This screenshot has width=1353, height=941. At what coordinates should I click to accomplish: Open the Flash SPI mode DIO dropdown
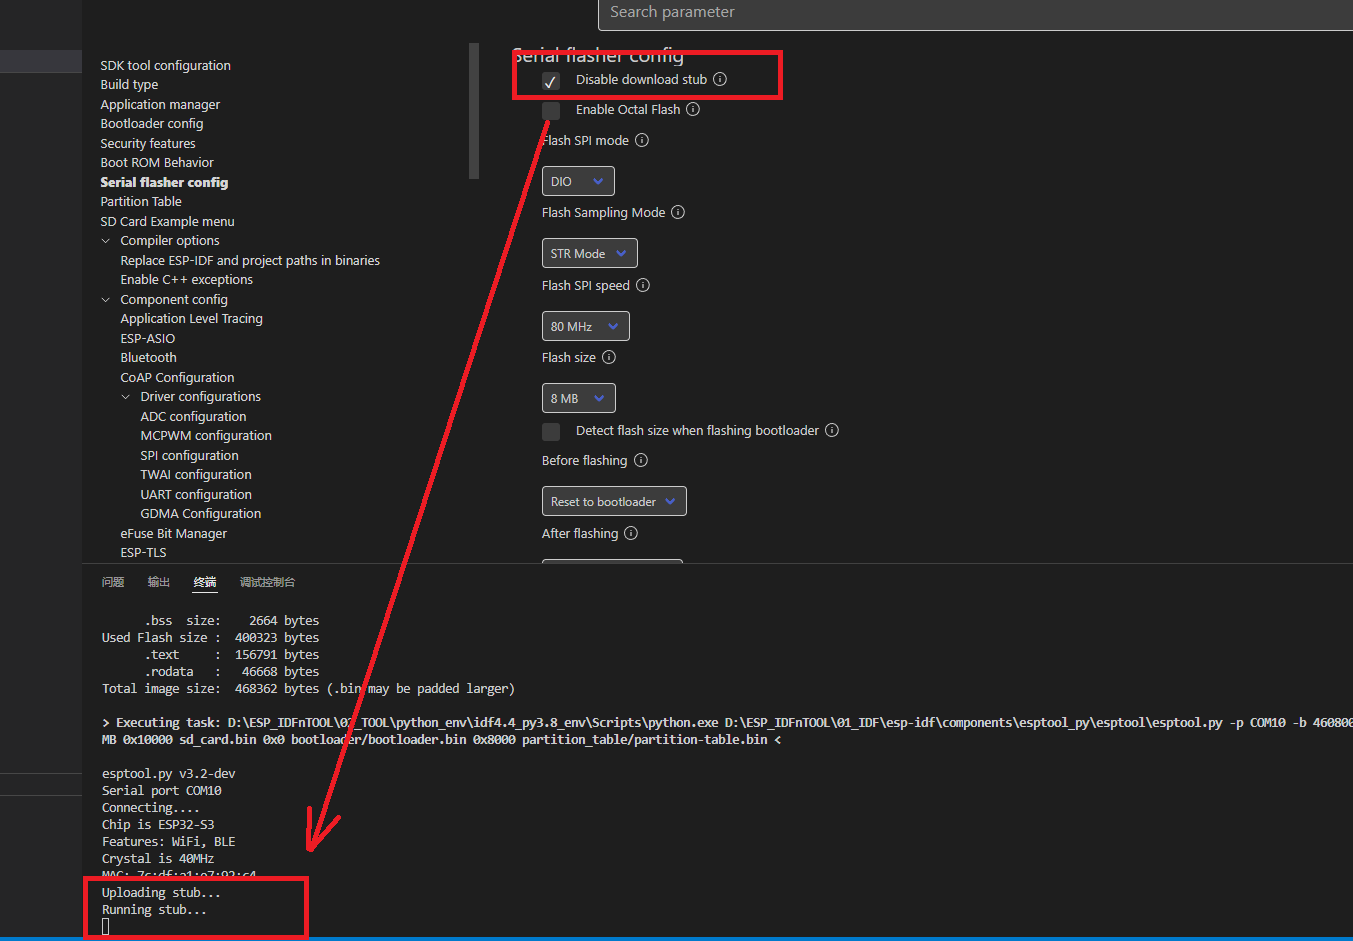pos(578,181)
